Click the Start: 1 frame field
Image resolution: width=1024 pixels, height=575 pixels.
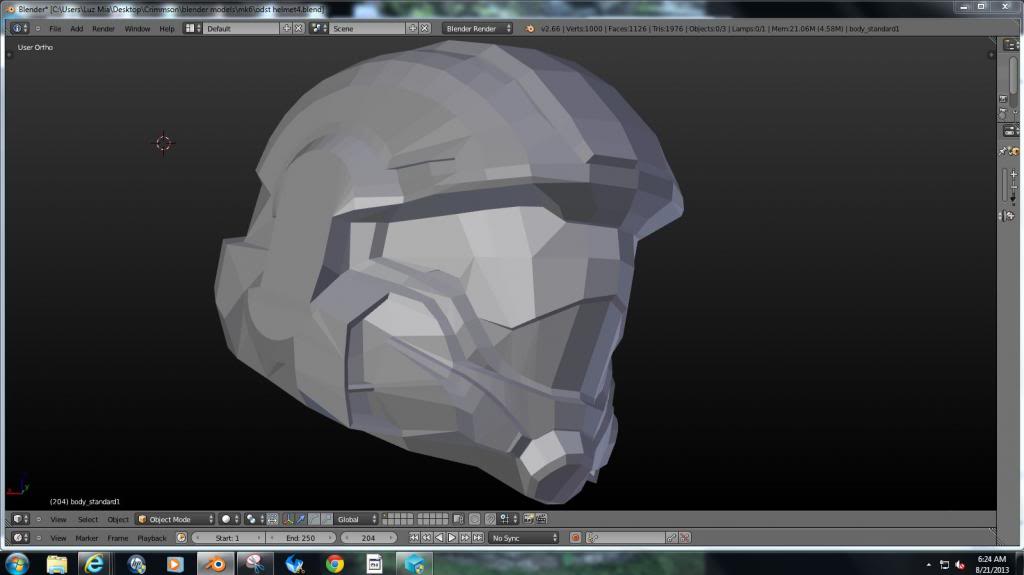(229, 538)
